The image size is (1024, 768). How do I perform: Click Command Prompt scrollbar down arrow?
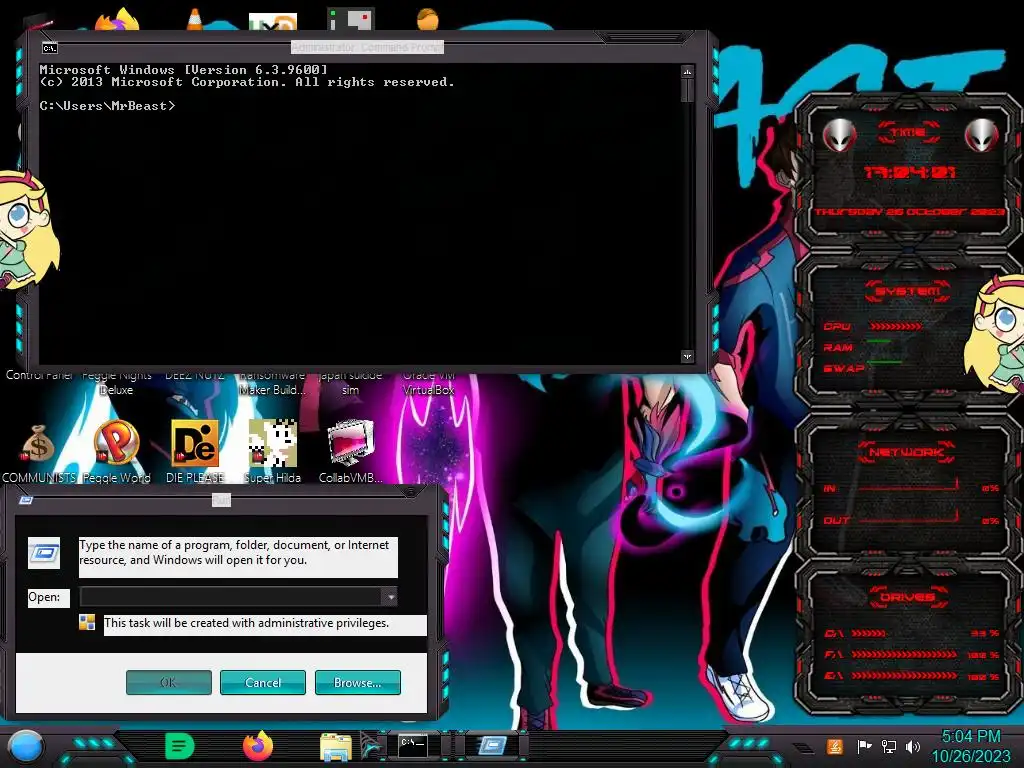(x=687, y=357)
